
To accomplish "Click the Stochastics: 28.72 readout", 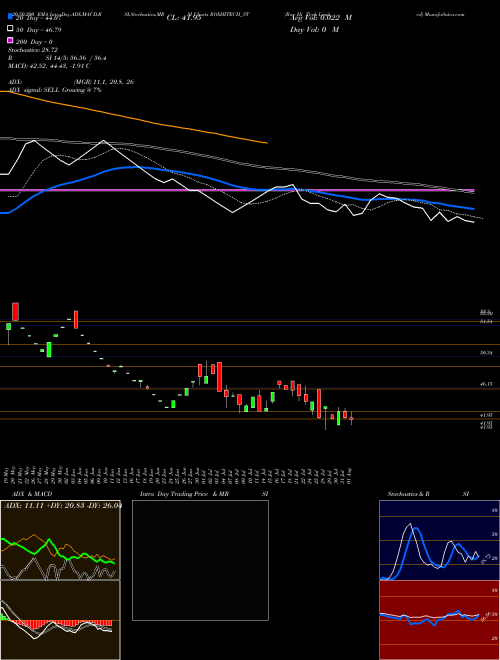I will pos(33,50).
